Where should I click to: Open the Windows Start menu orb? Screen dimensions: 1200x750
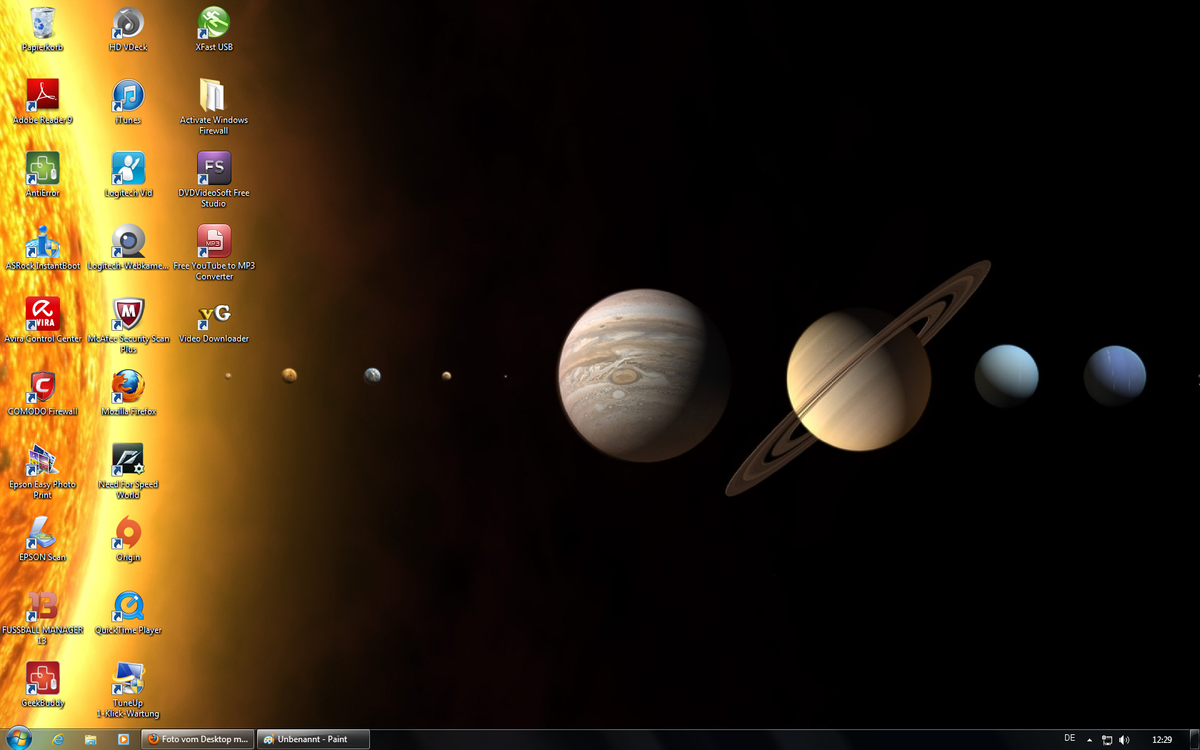click(x=19, y=739)
